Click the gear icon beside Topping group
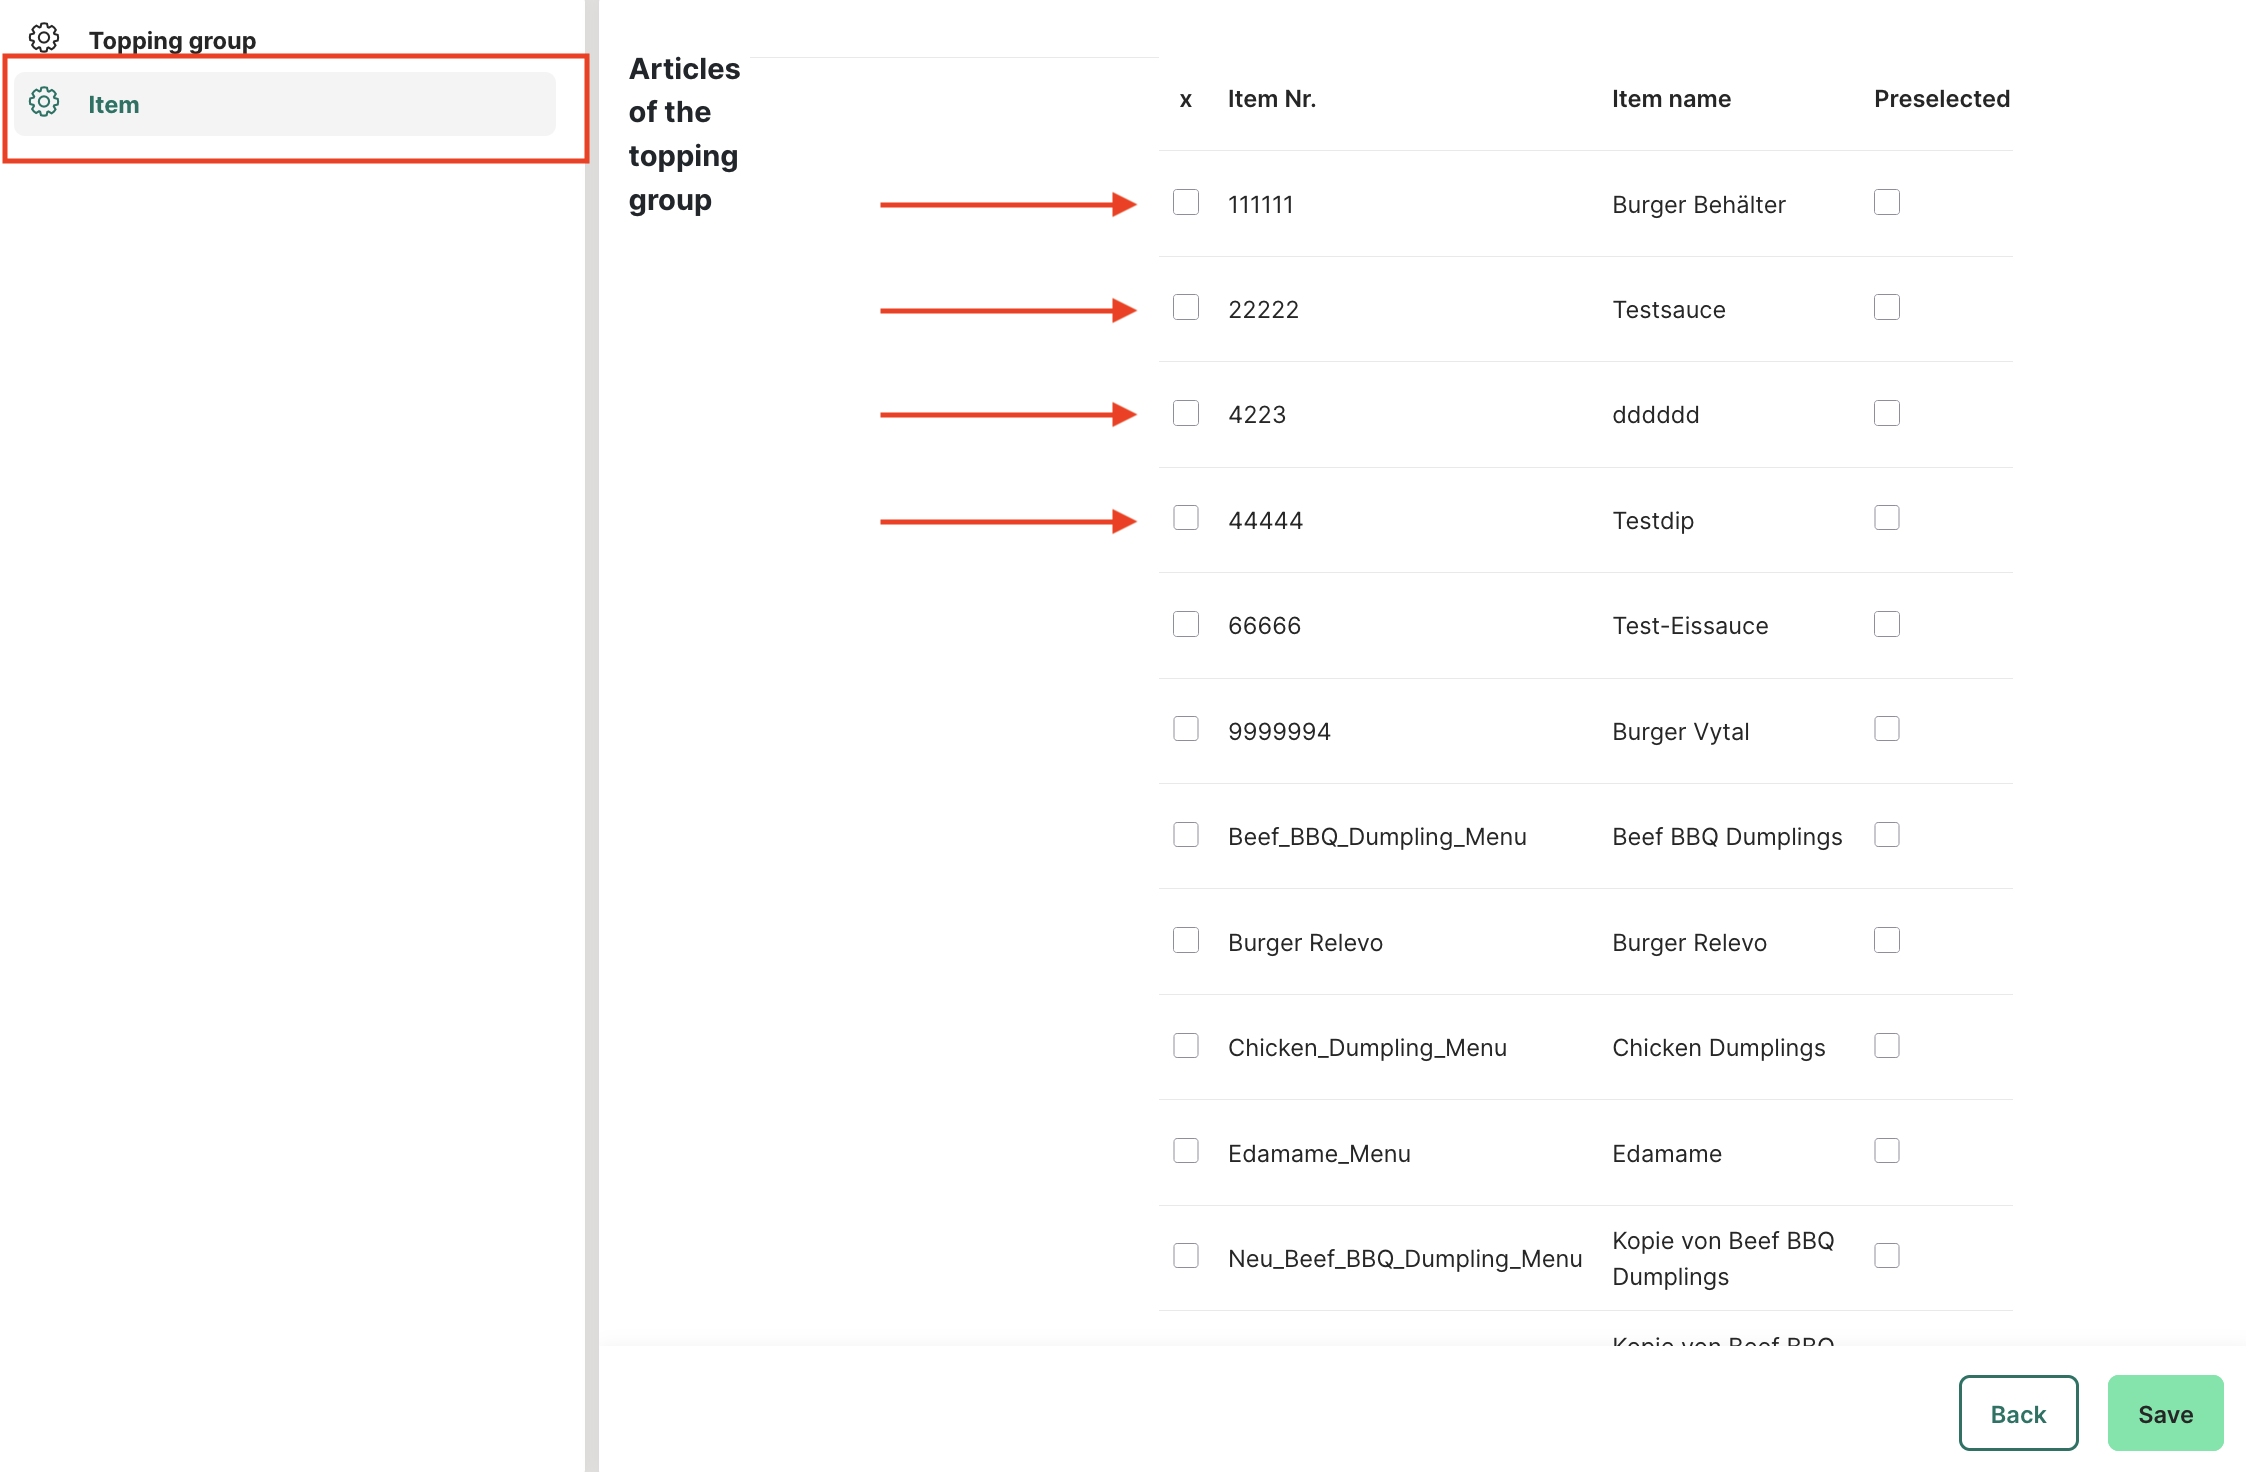The height and width of the screenshot is (1472, 2246). click(44, 38)
